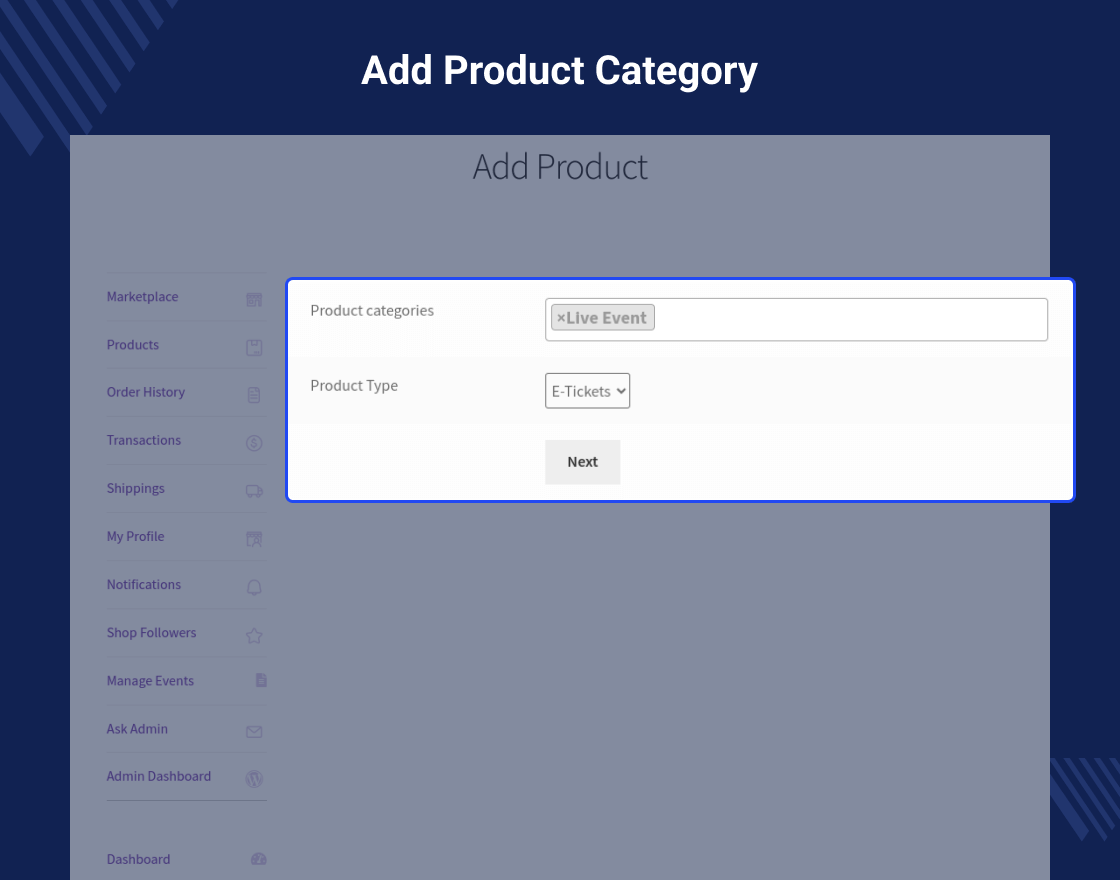Viewport: 1120px width, 880px height.
Task: Open the Notifications bell icon
Action: 253,586
